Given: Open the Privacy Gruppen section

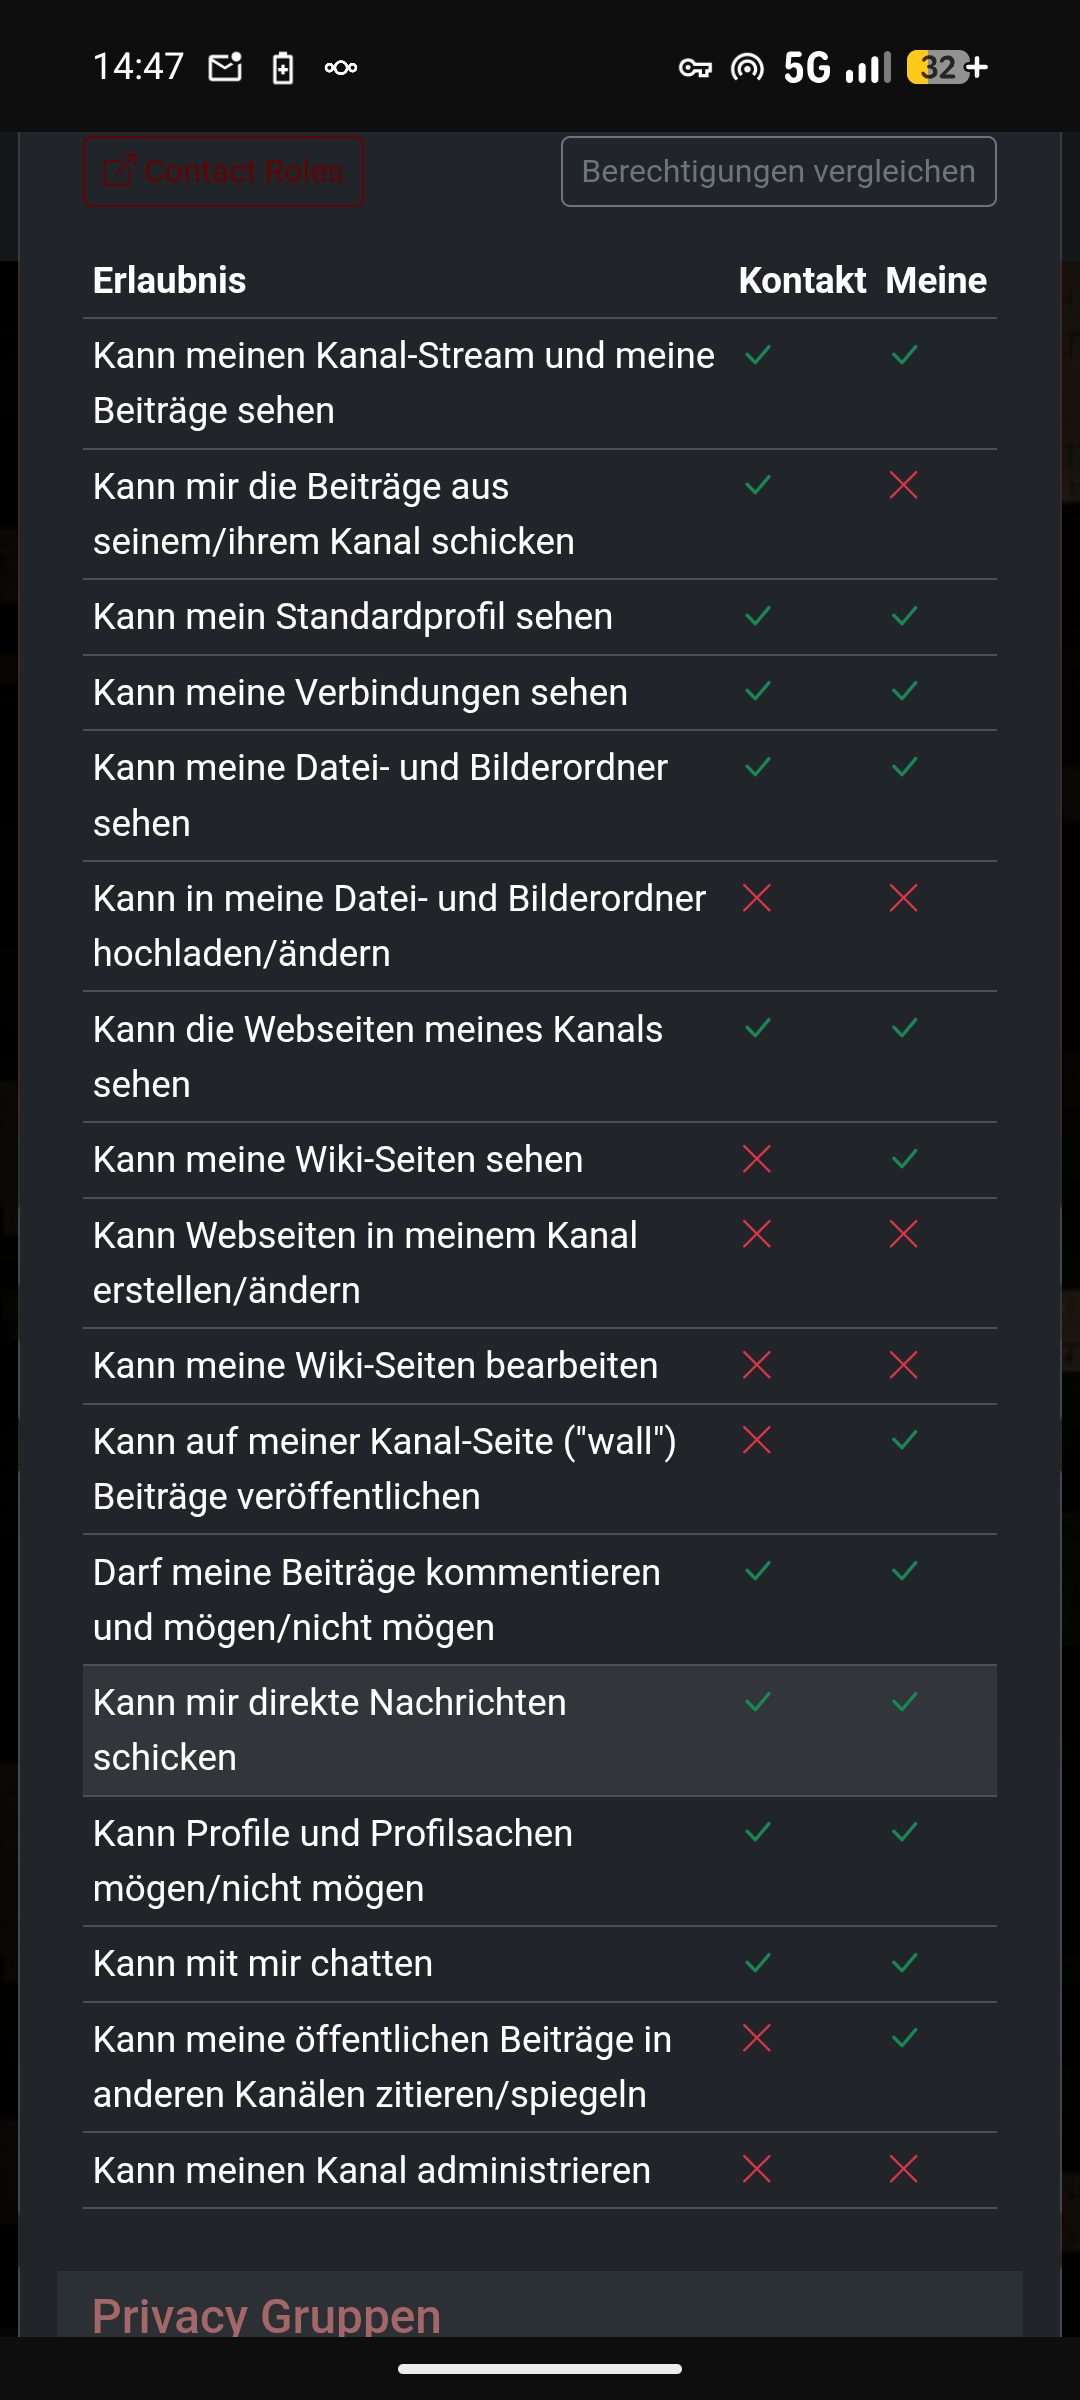Looking at the screenshot, I should point(267,2314).
